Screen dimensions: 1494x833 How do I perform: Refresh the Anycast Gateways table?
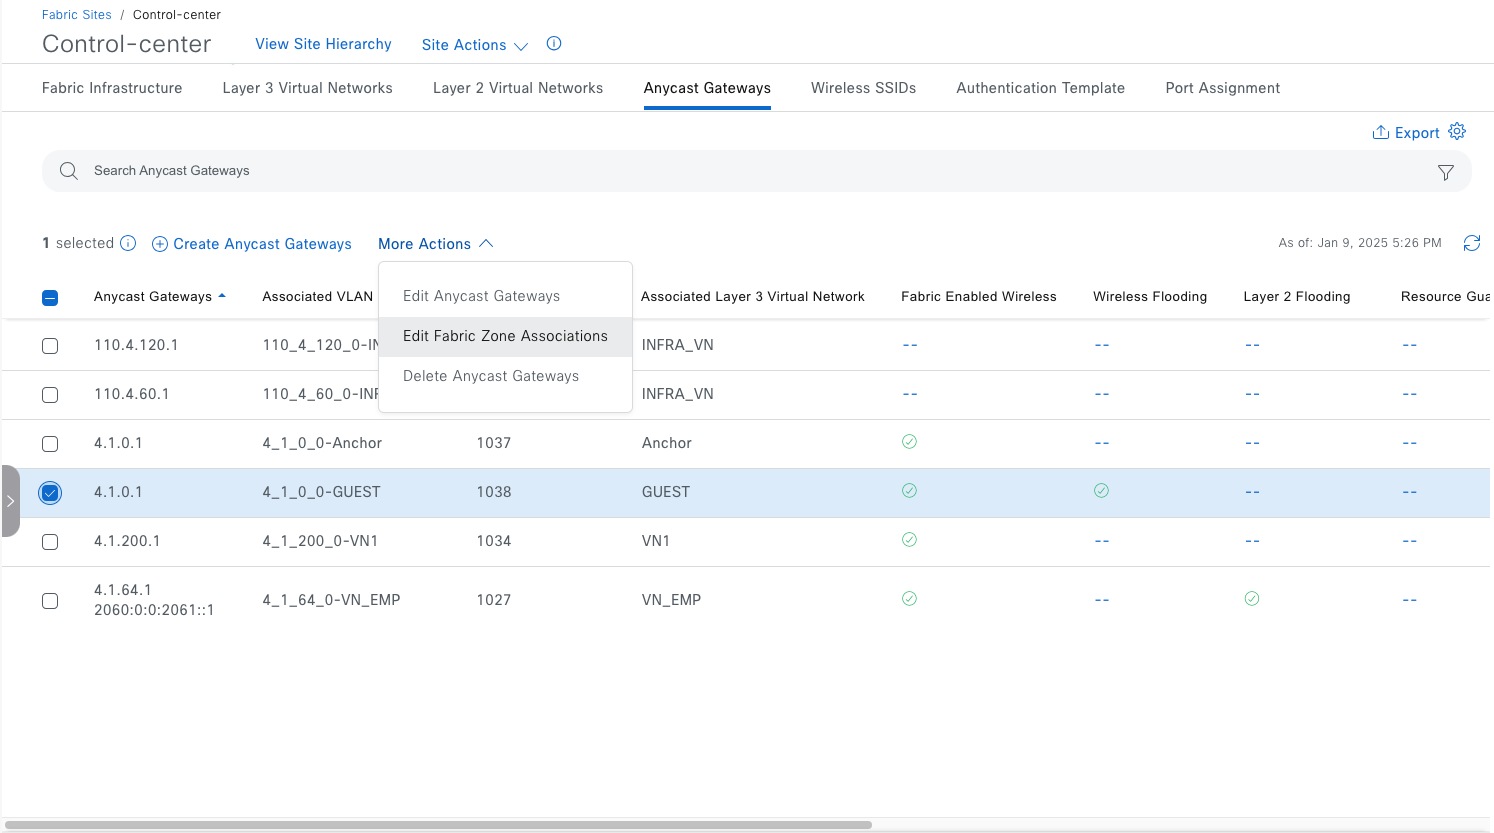[x=1471, y=243]
